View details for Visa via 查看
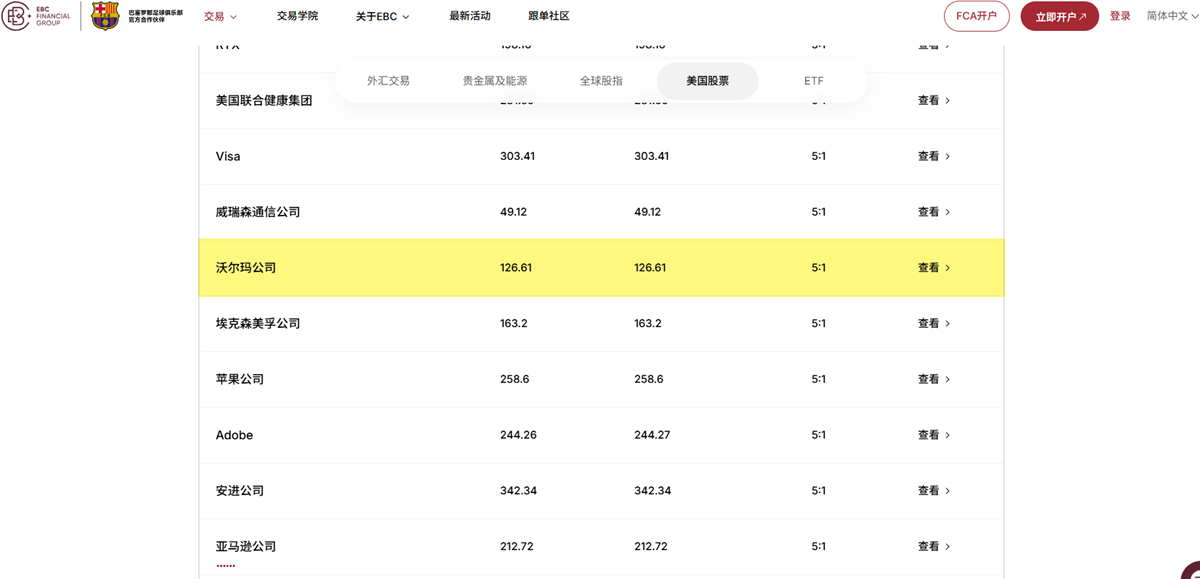The height and width of the screenshot is (579, 1200). (926, 156)
